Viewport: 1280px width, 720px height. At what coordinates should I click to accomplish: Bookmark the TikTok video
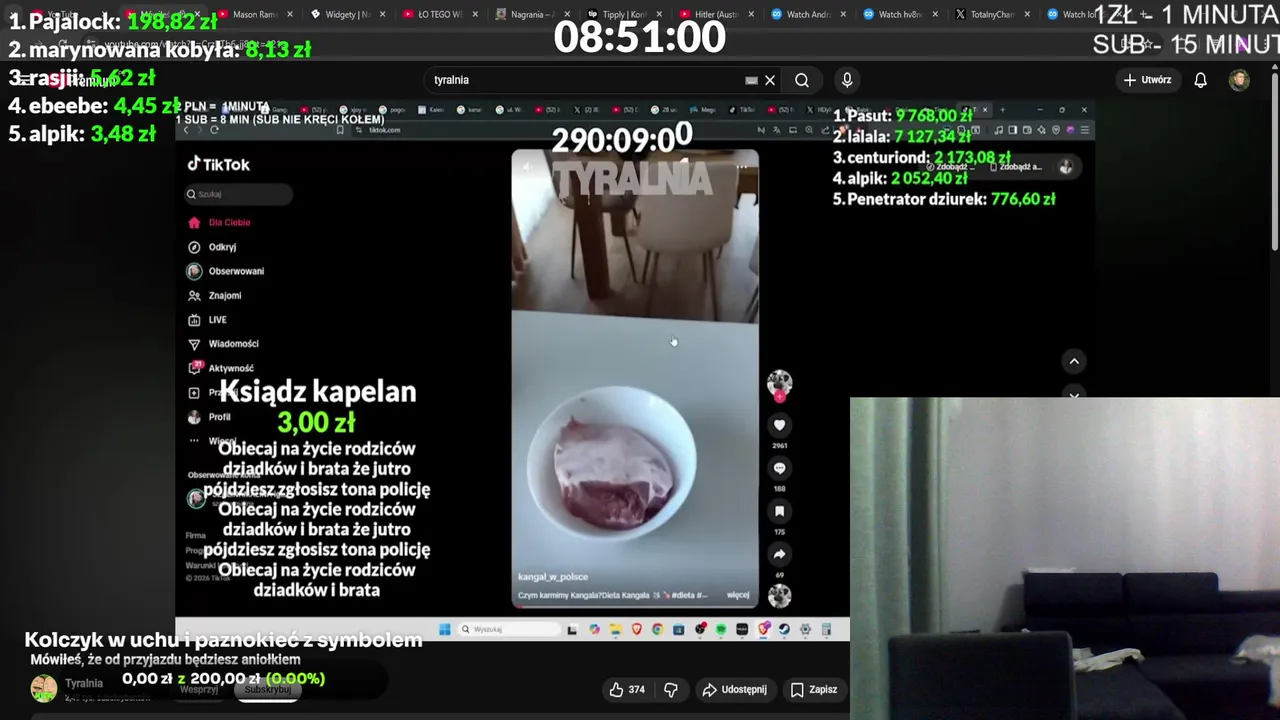click(779, 511)
